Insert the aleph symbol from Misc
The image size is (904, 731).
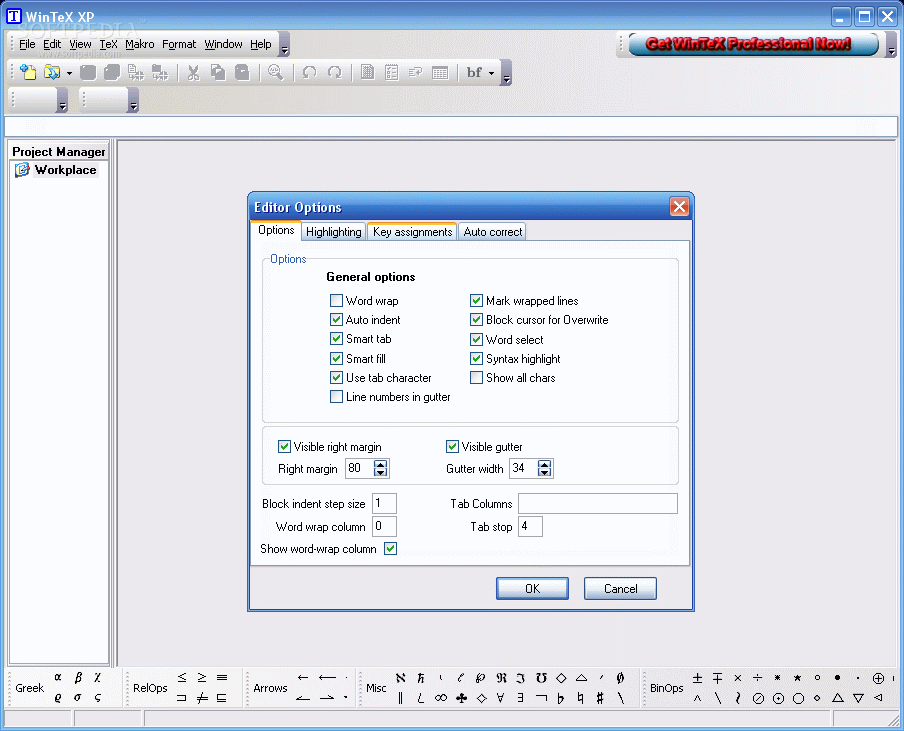coord(401,677)
